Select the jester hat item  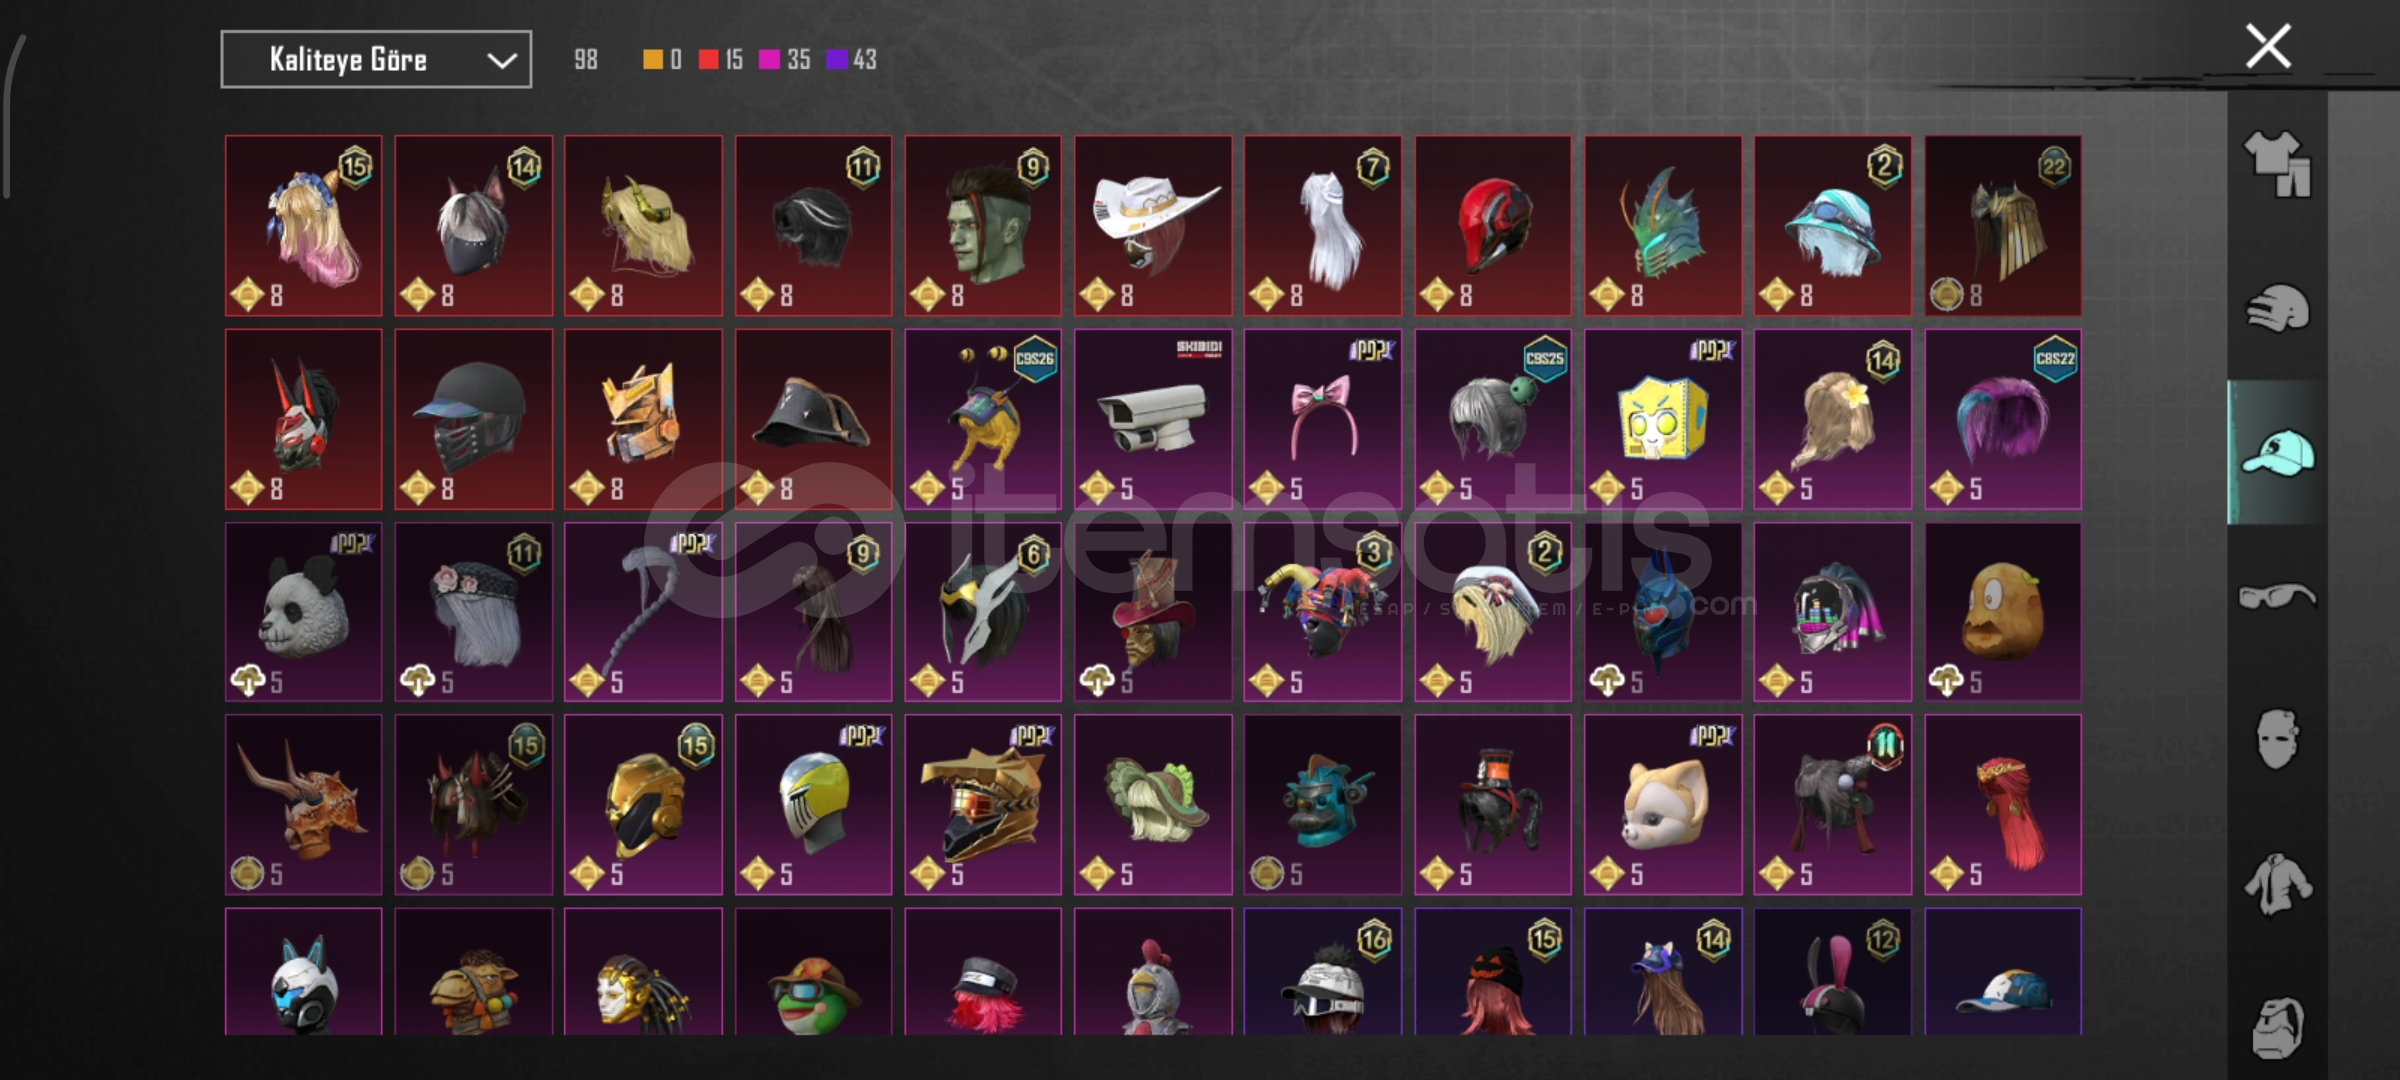(1323, 612)
